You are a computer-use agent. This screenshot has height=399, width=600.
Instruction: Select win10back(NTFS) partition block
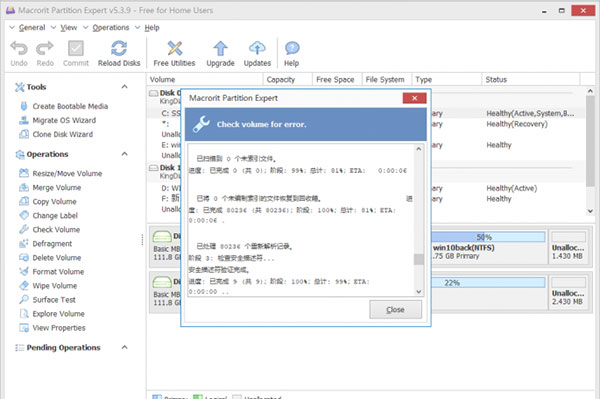488,247
